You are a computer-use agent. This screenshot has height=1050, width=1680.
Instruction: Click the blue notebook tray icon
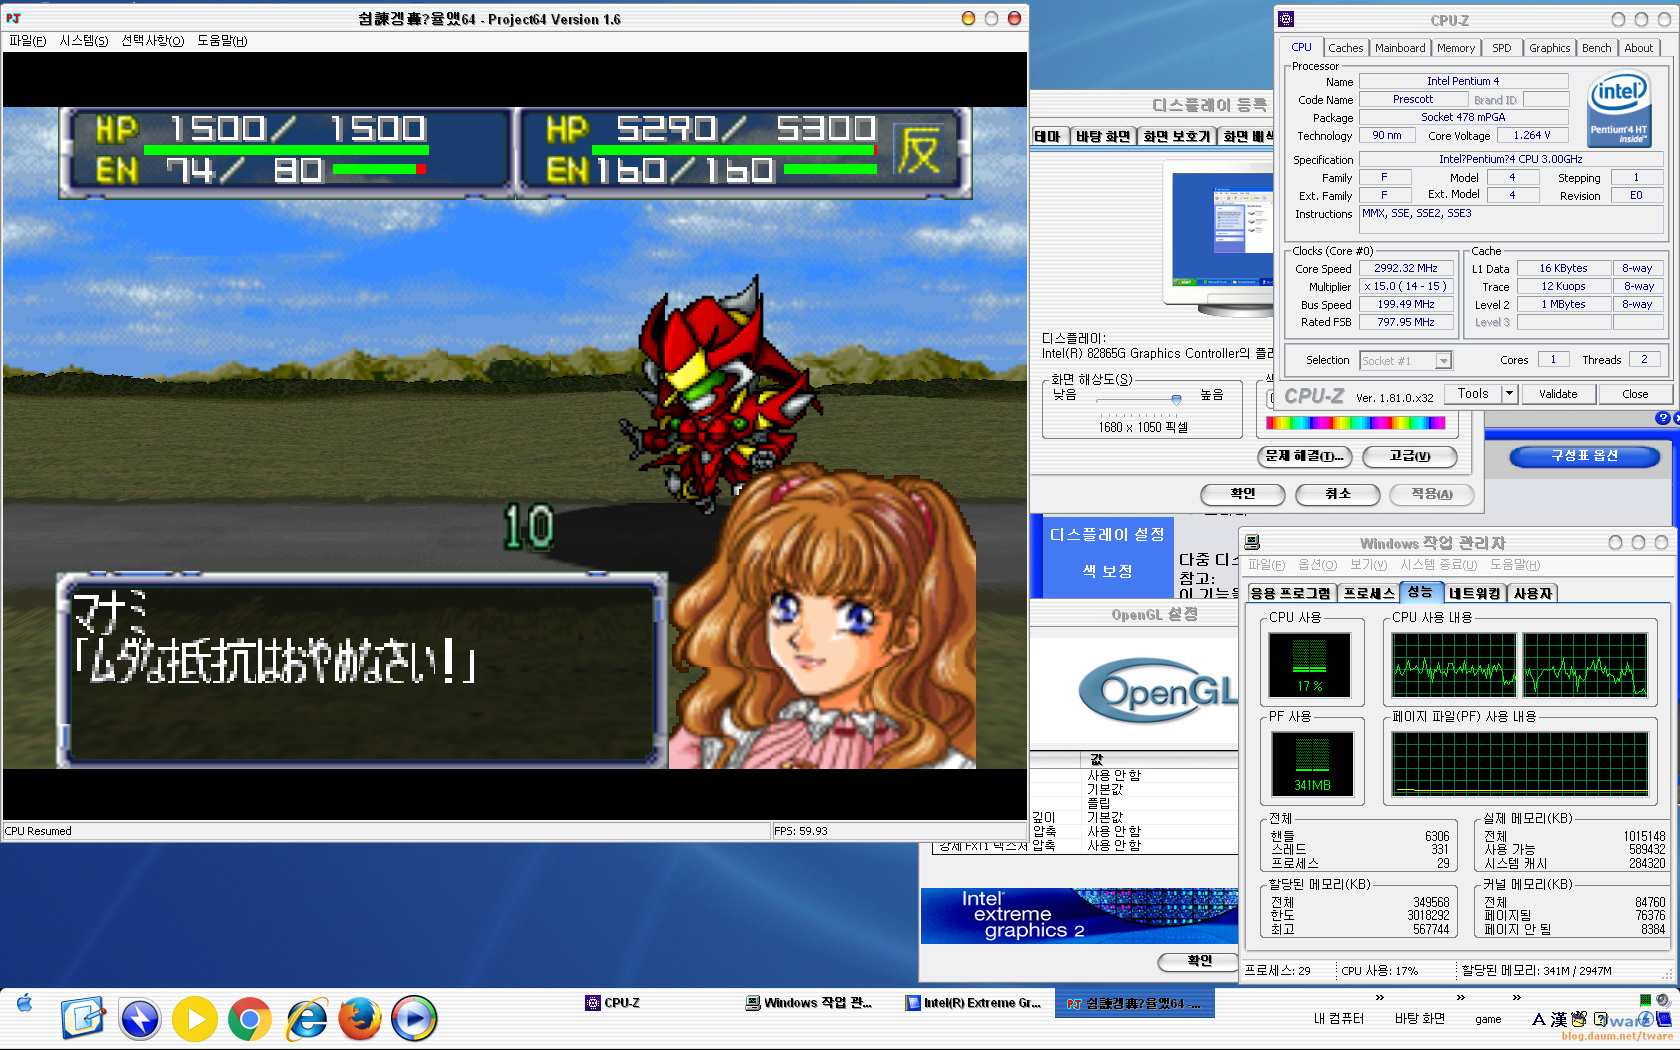(1664, 1019)
